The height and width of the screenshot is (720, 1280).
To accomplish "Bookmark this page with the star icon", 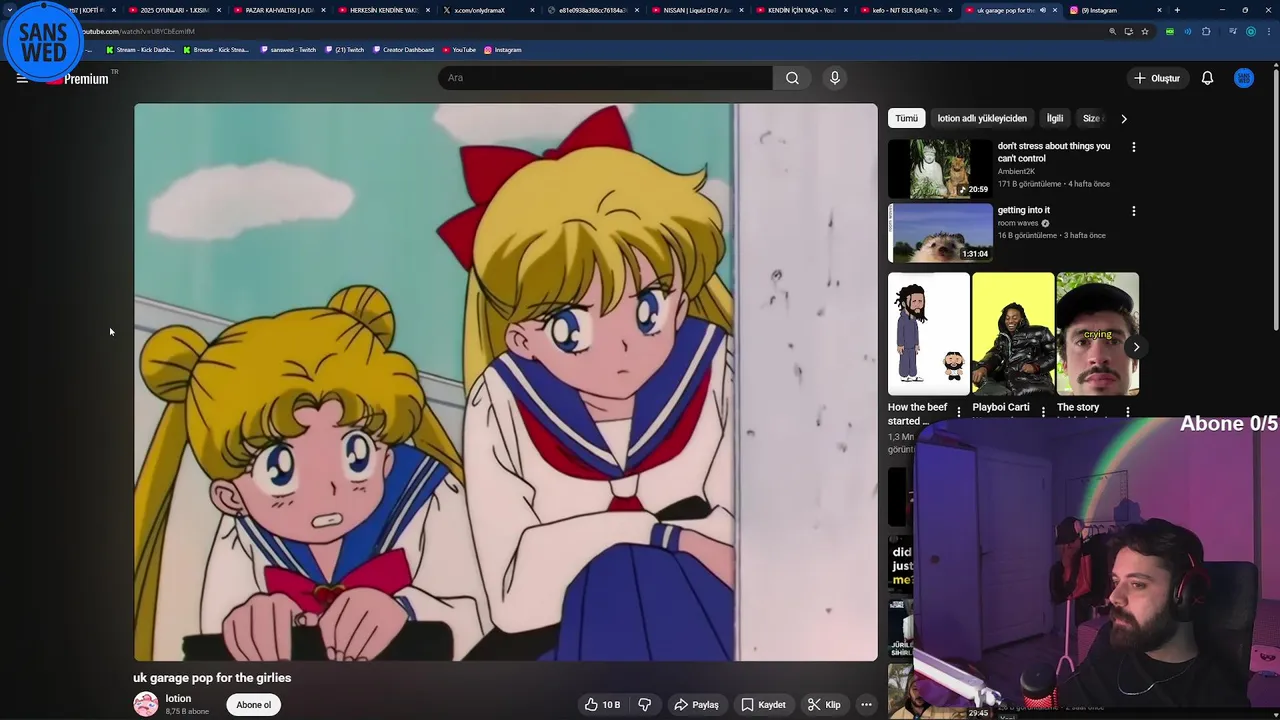I will pos(1145,32).
